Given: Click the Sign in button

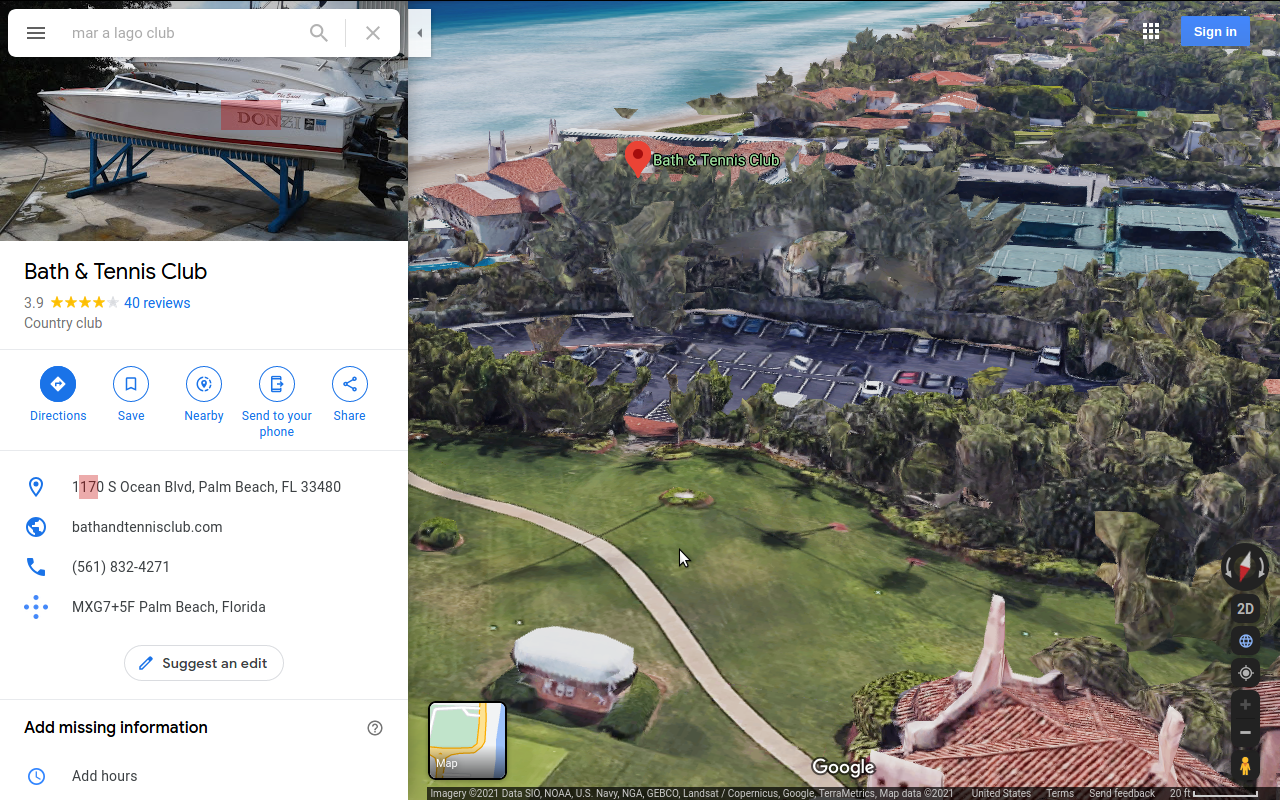Looking at the screenshot, I should [x=1215, y=31].
